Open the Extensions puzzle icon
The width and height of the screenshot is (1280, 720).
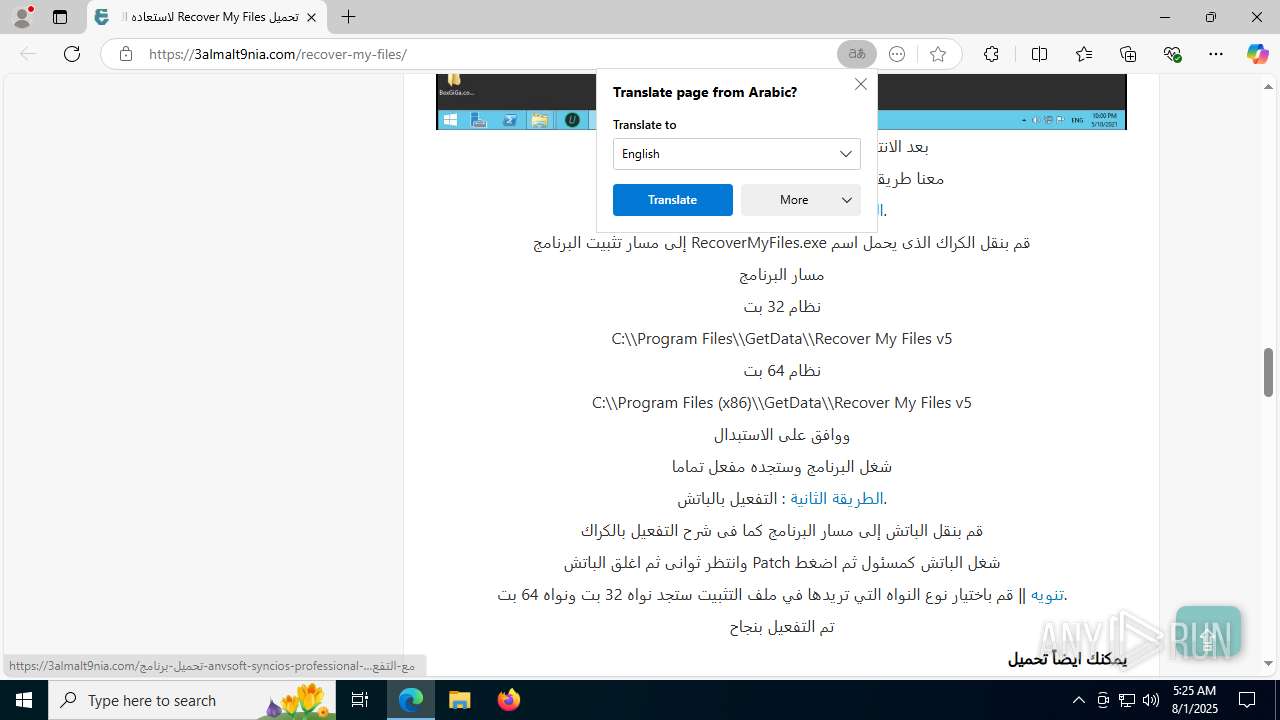coord(991,54)
